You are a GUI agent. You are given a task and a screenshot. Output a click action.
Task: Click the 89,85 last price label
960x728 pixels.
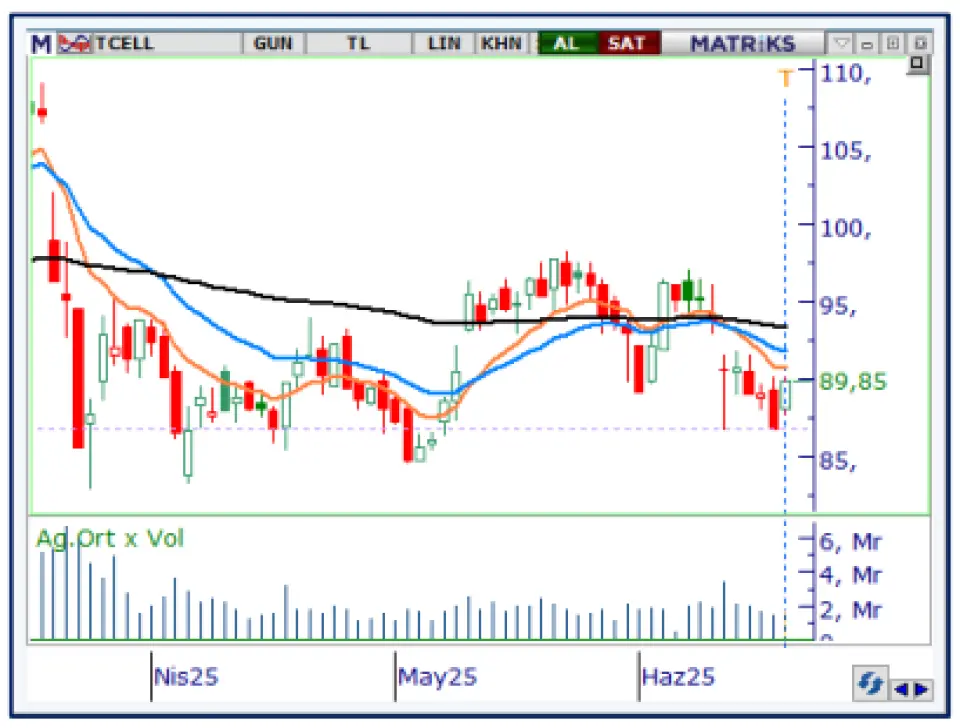[x=852, y=382]
